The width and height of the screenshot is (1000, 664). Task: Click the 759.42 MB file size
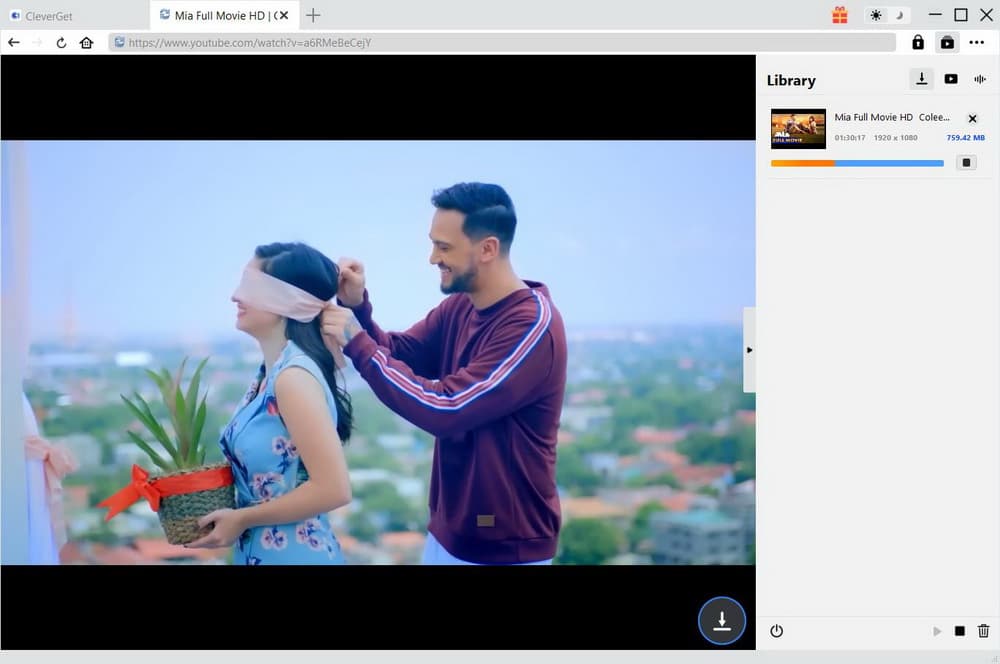(x=966, y=138)
